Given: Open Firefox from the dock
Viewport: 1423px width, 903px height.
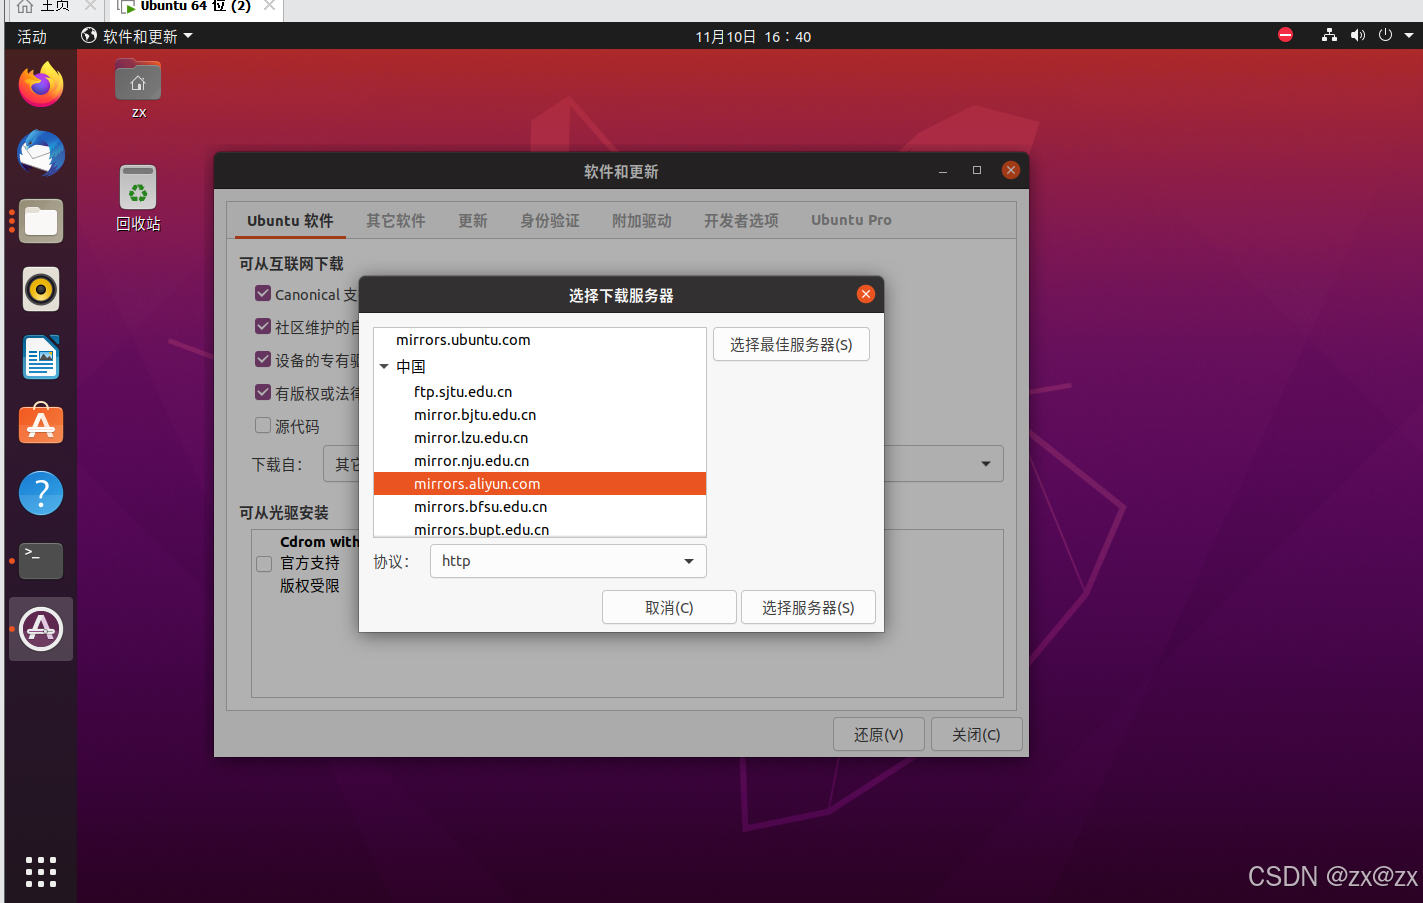Looking at the screenshot, I should [x=41, y=85].
